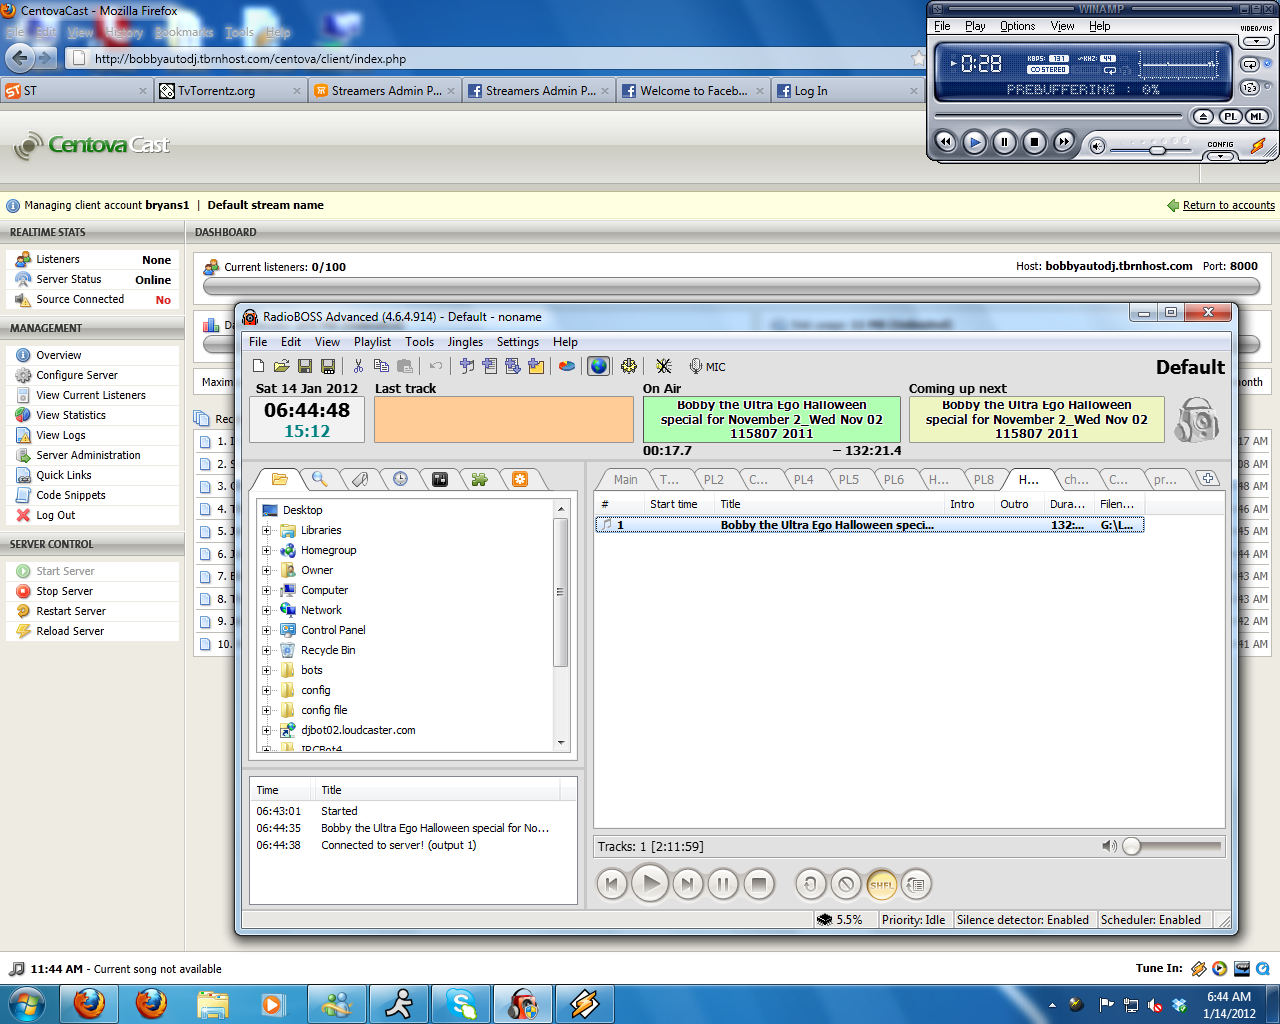1280x1024 pixels.
Task: Open playlist folder icon in RadioBOSS toolbar
Action: coord(282,366)
